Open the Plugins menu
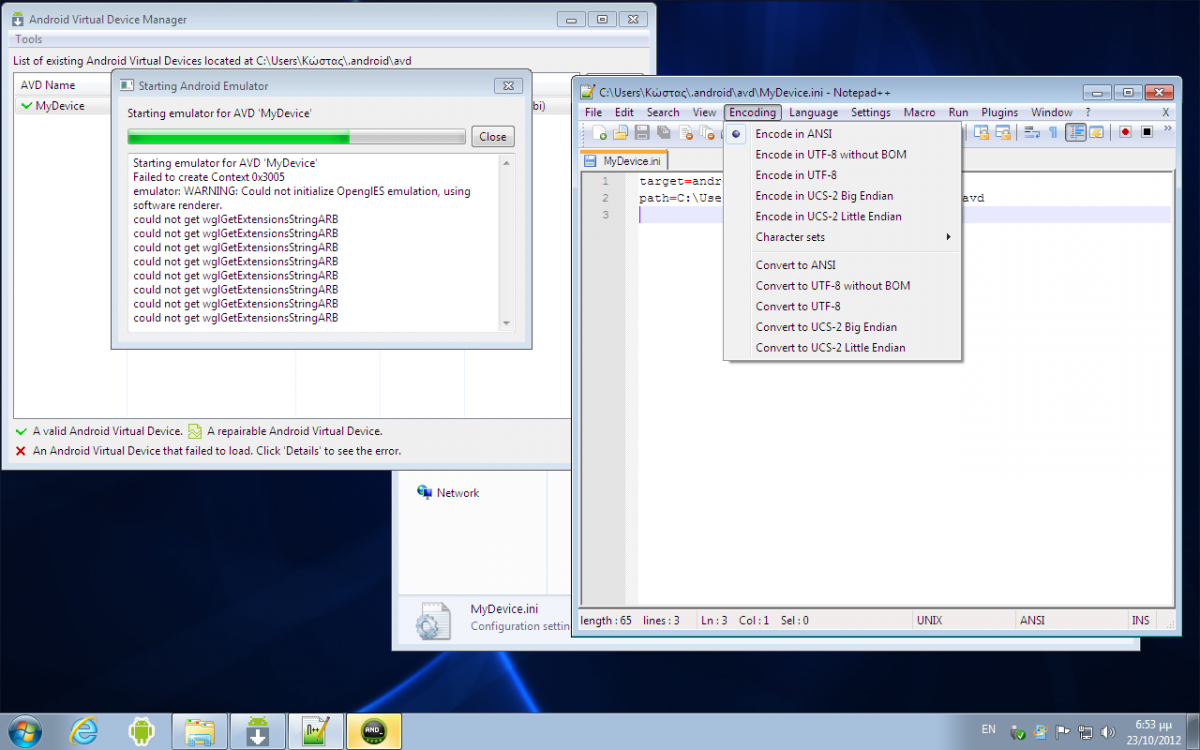Viewport: 1200px width, 750px height. pyautogui.click(x=1000, y=113)
